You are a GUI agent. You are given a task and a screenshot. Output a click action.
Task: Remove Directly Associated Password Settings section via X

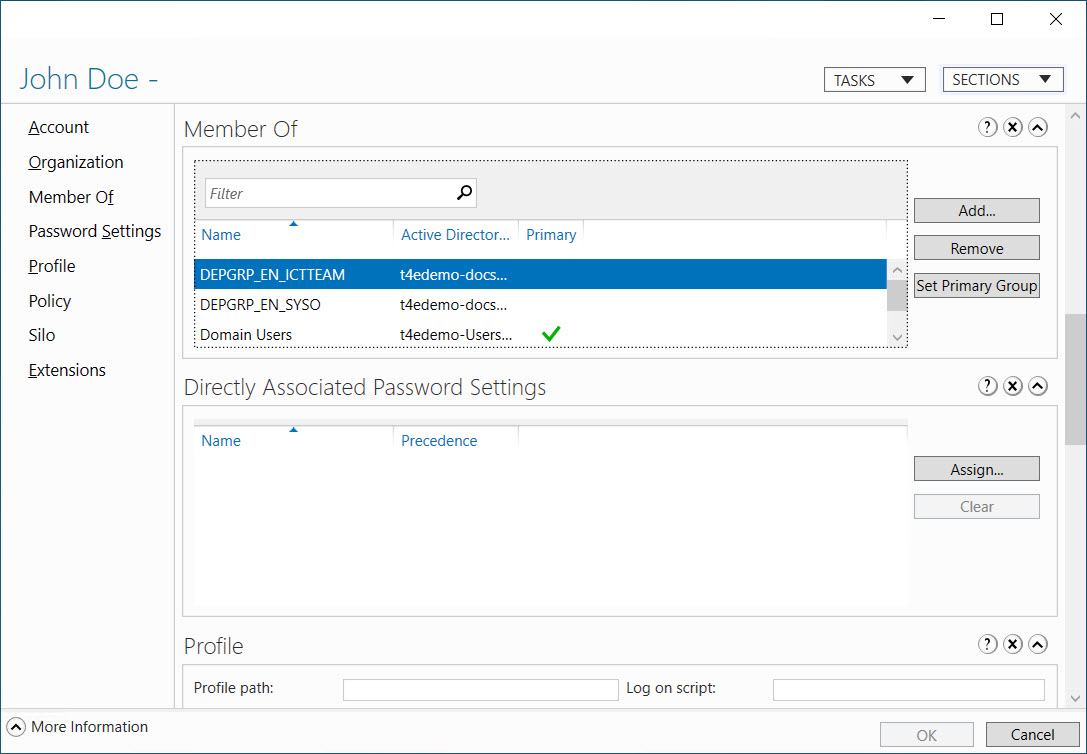pos(1012,386)
